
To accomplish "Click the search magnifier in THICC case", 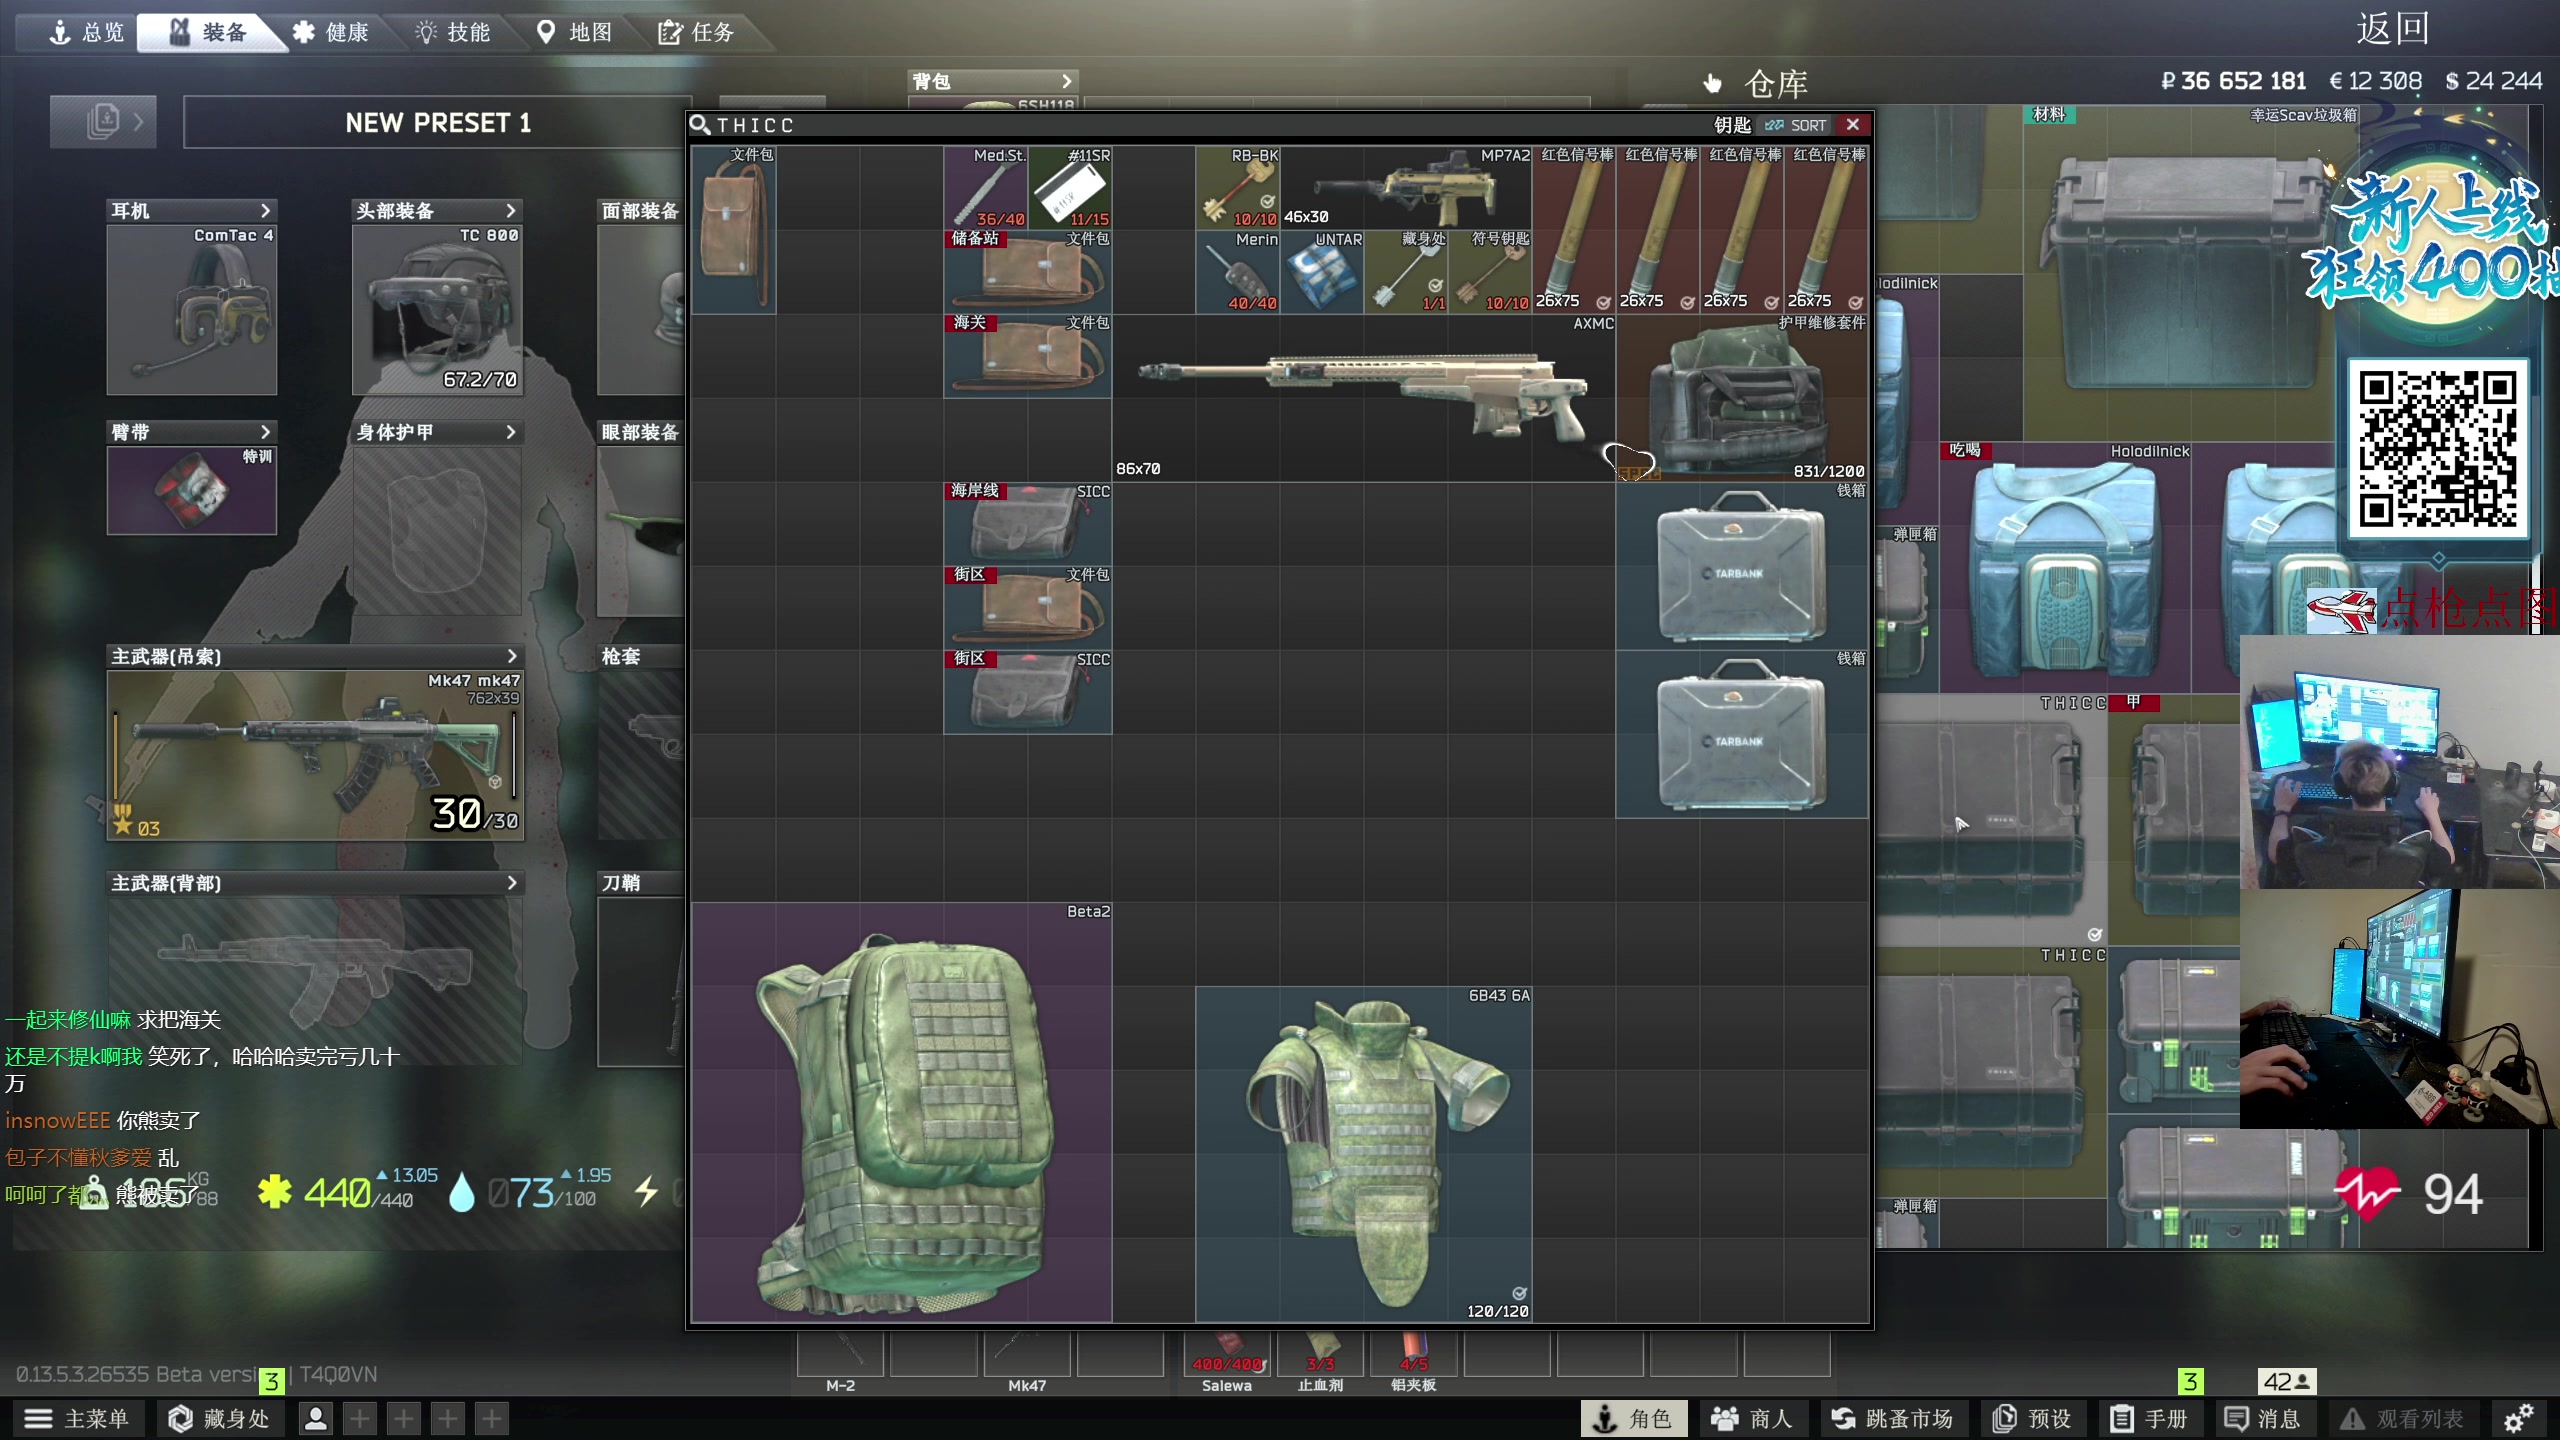I will pos(700,125).
